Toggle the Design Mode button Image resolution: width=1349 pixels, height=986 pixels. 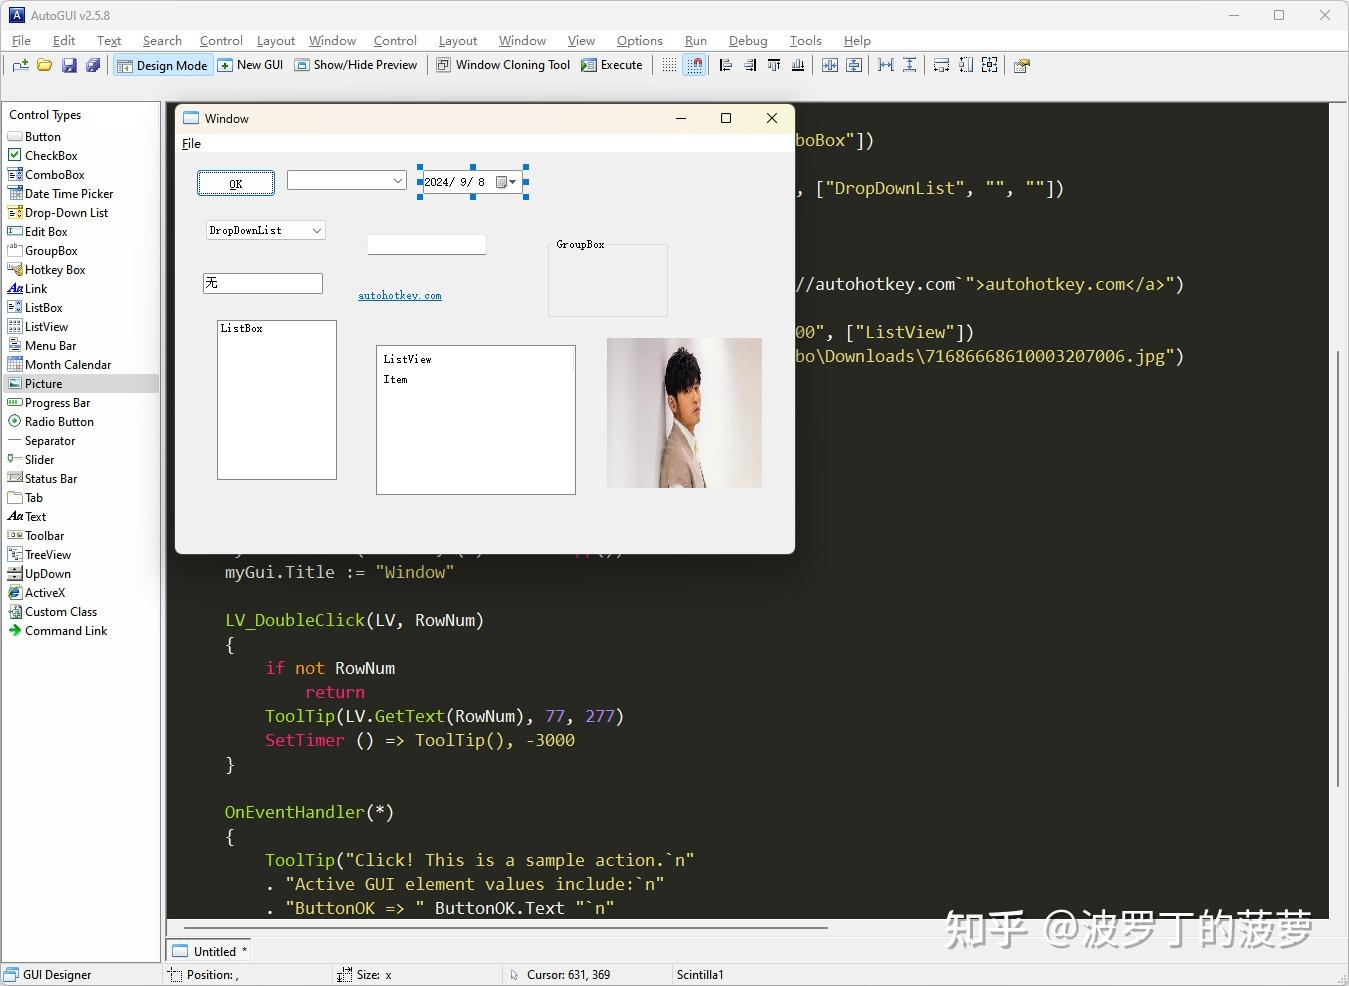(162, 65)
